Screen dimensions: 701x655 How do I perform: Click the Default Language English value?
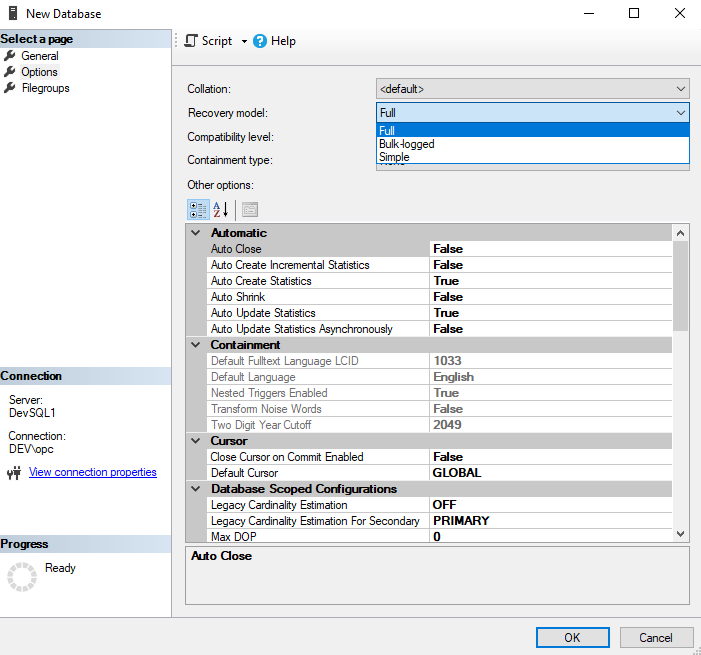(x=551, y=377)
